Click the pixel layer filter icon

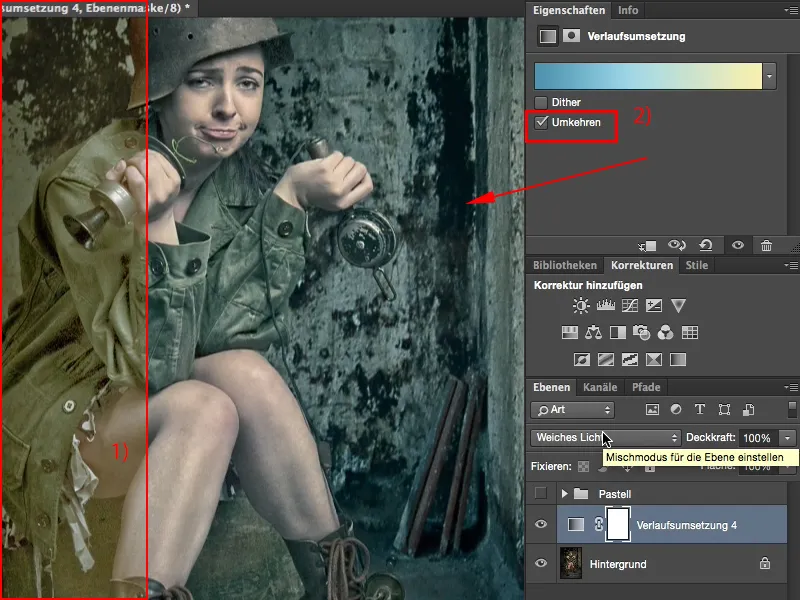[653, 410]
